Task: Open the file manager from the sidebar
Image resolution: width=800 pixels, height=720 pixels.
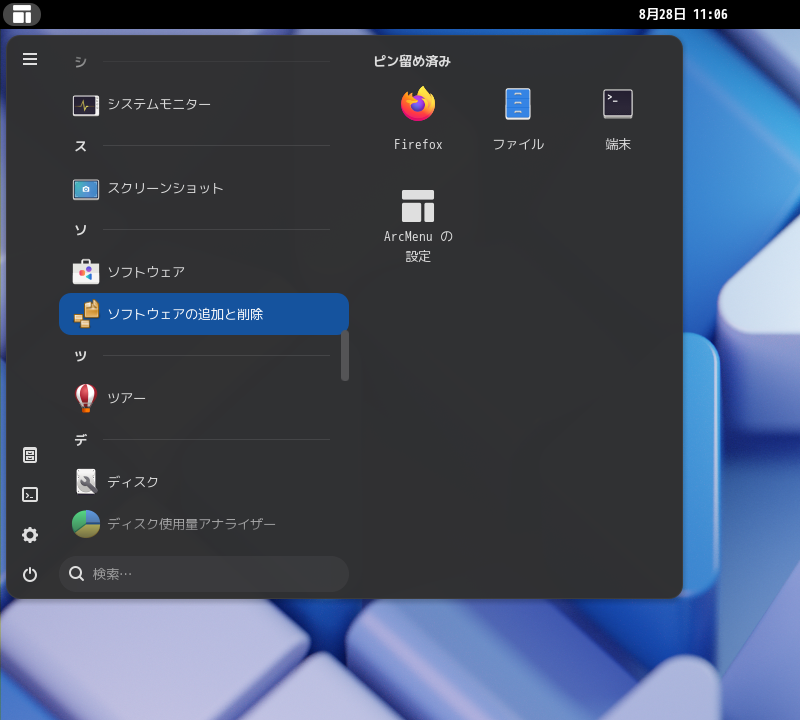Action: pyautogui.click(x=30, y=455)
